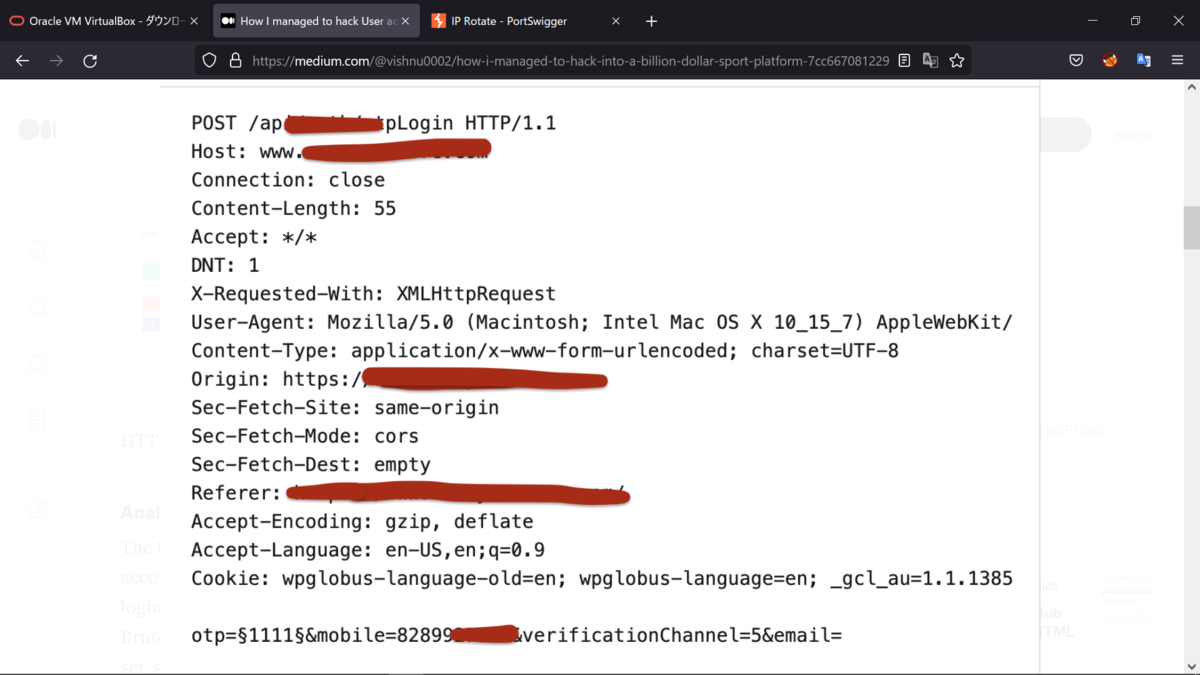This screenshot has height=675, width=1200.
Task: Click the 'Accept: */*' line
Action: pos(254,237)
